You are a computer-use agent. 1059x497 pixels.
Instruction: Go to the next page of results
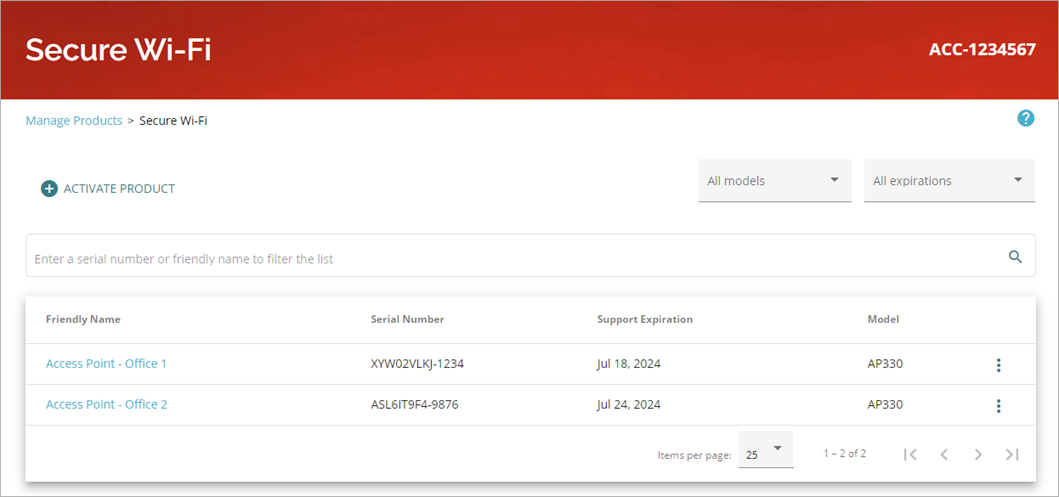(x=978, y=454)
